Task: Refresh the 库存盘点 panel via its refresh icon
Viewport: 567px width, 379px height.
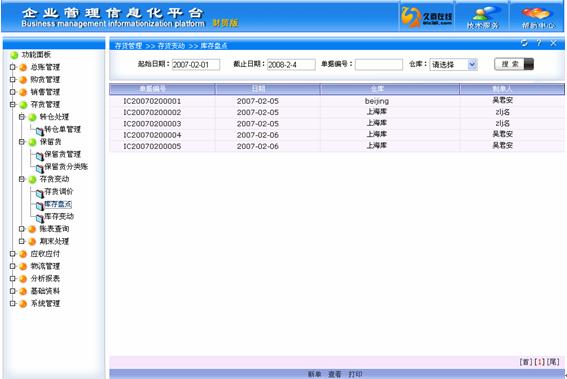Action: pyautogui.click(x=524, y=43)
